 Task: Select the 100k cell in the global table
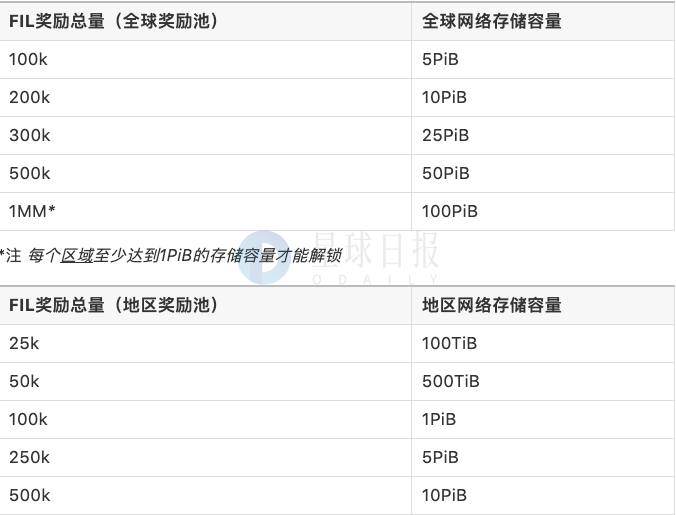(x=28, y=59)
